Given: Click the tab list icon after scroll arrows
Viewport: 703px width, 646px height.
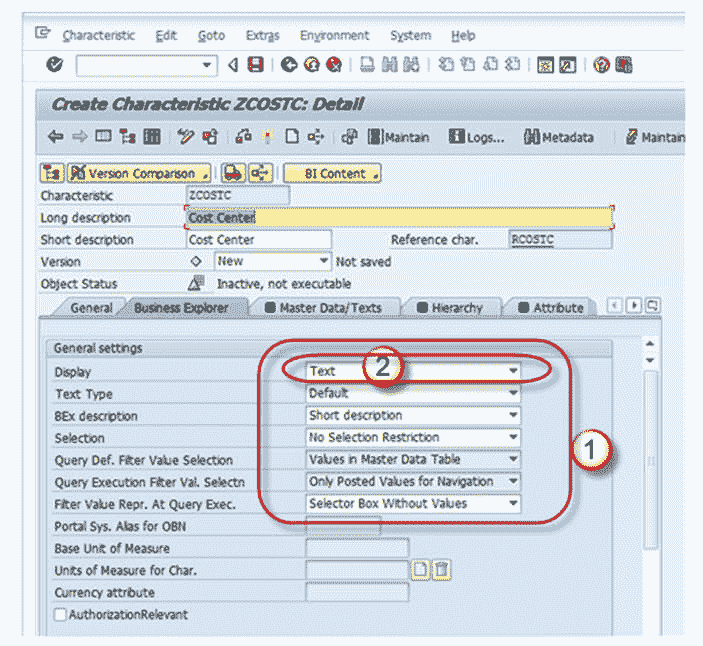Looking at the screenshot, I should pos(653,306).
